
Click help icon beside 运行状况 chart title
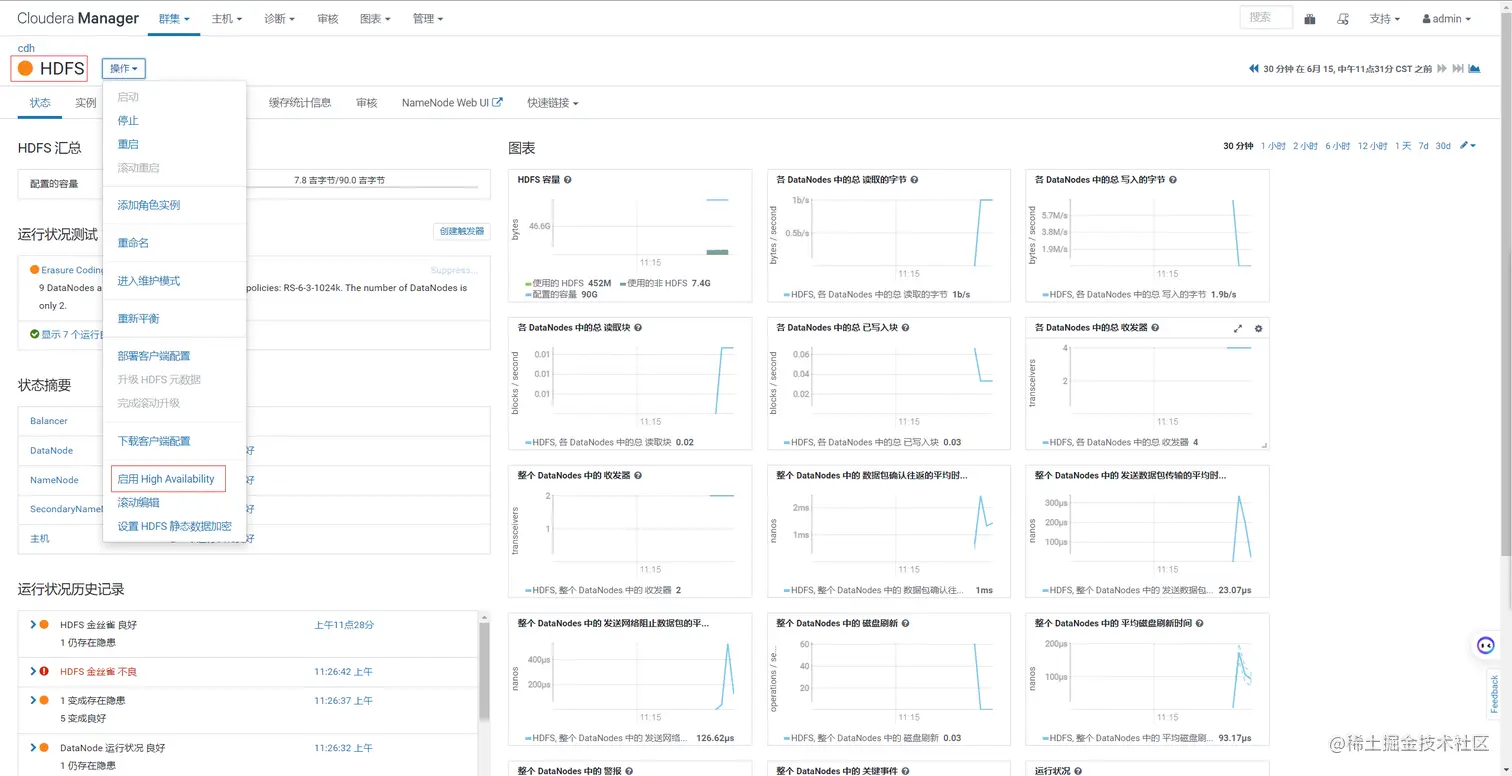click(x=1080, y=771)
